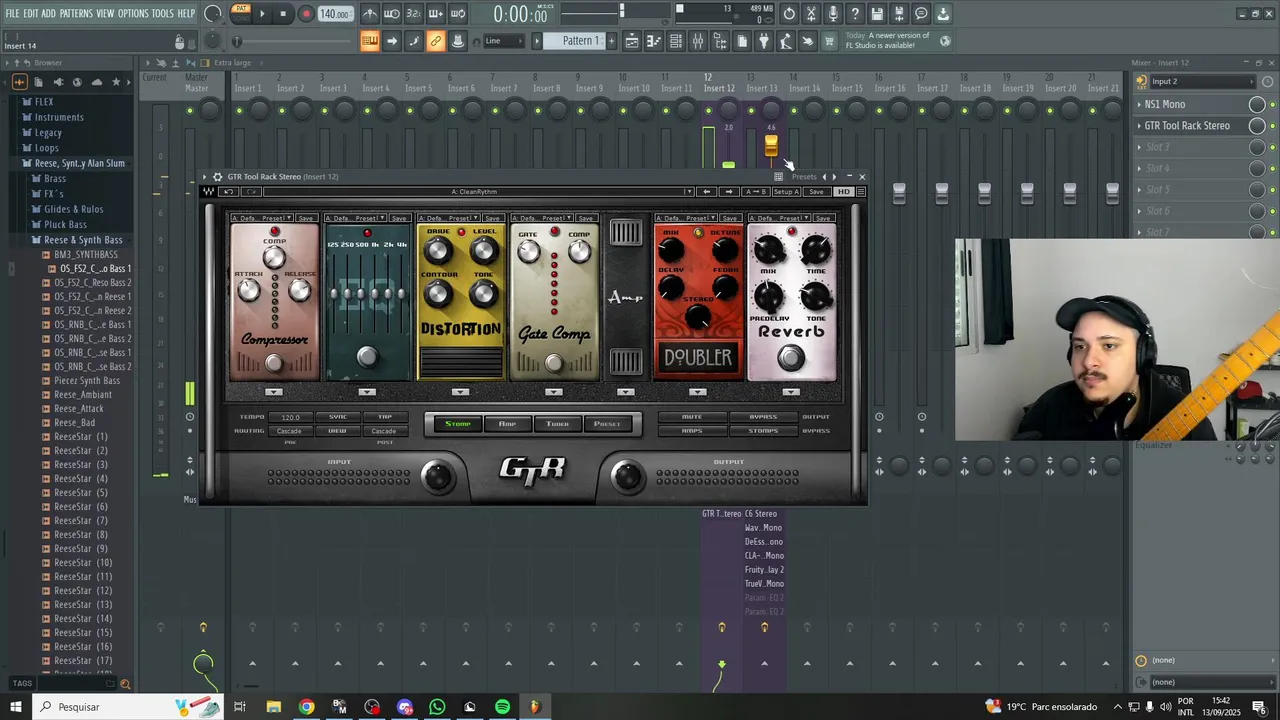1280x720 pixels.
Task: Open the dropdown arrow below the Distortion pedal
Action: tap(460, 392)
